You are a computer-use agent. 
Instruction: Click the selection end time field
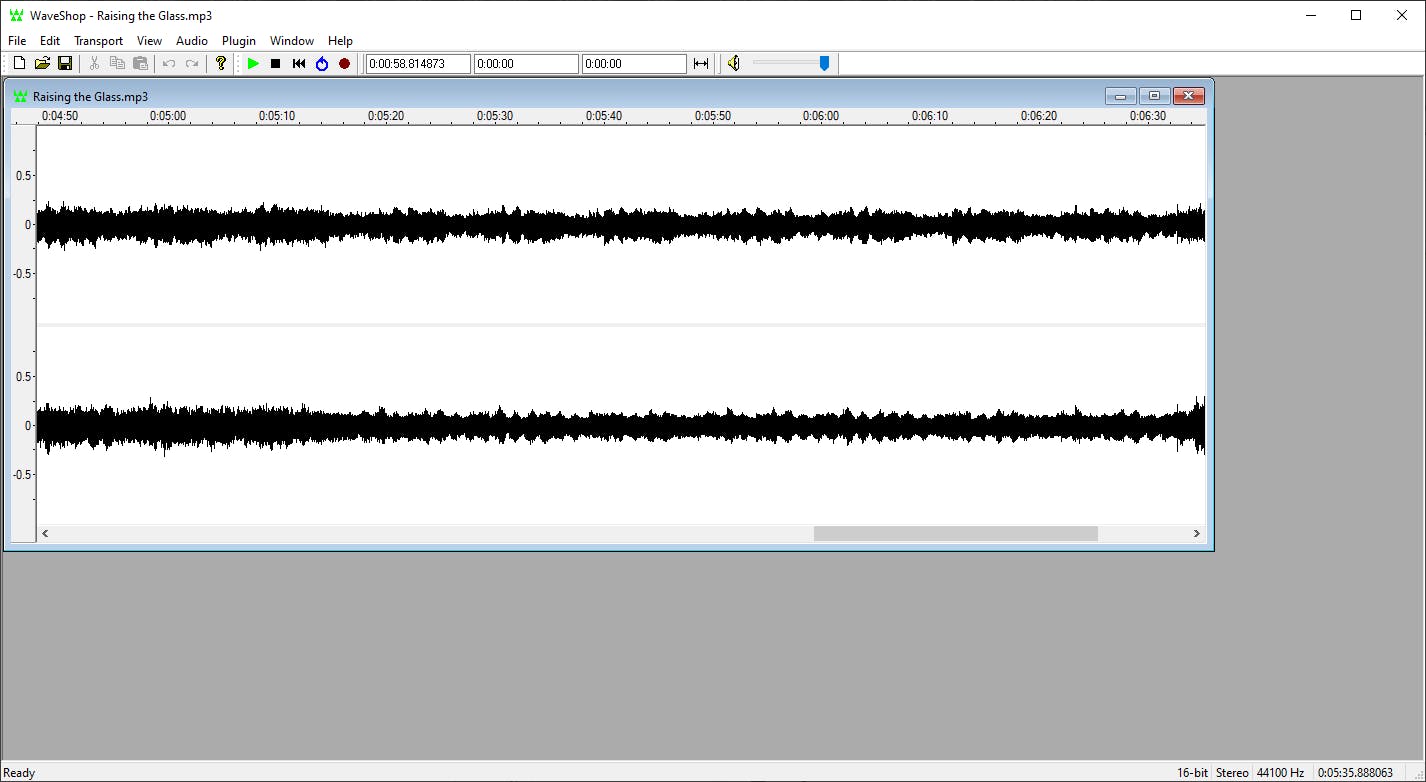634,64
